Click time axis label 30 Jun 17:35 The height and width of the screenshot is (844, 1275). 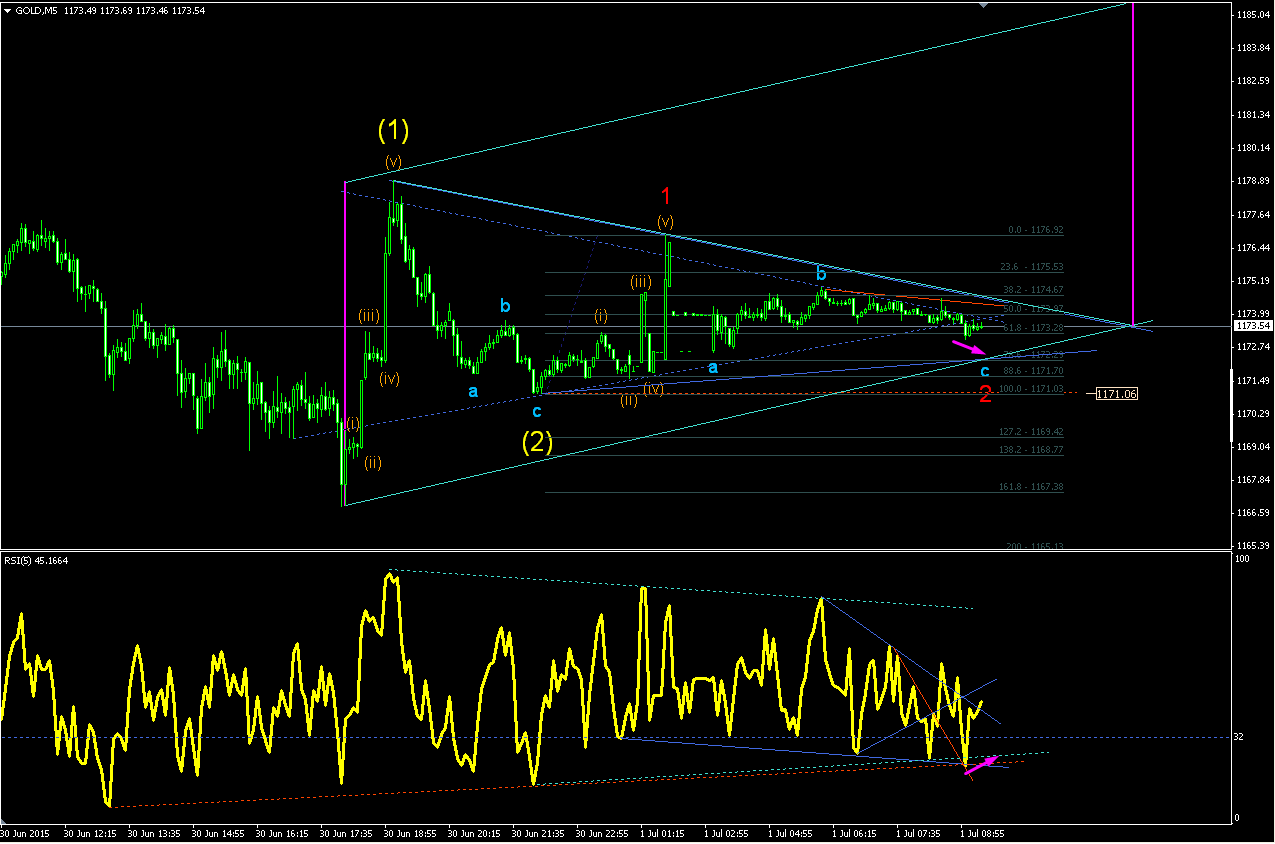tap(347, 832)
